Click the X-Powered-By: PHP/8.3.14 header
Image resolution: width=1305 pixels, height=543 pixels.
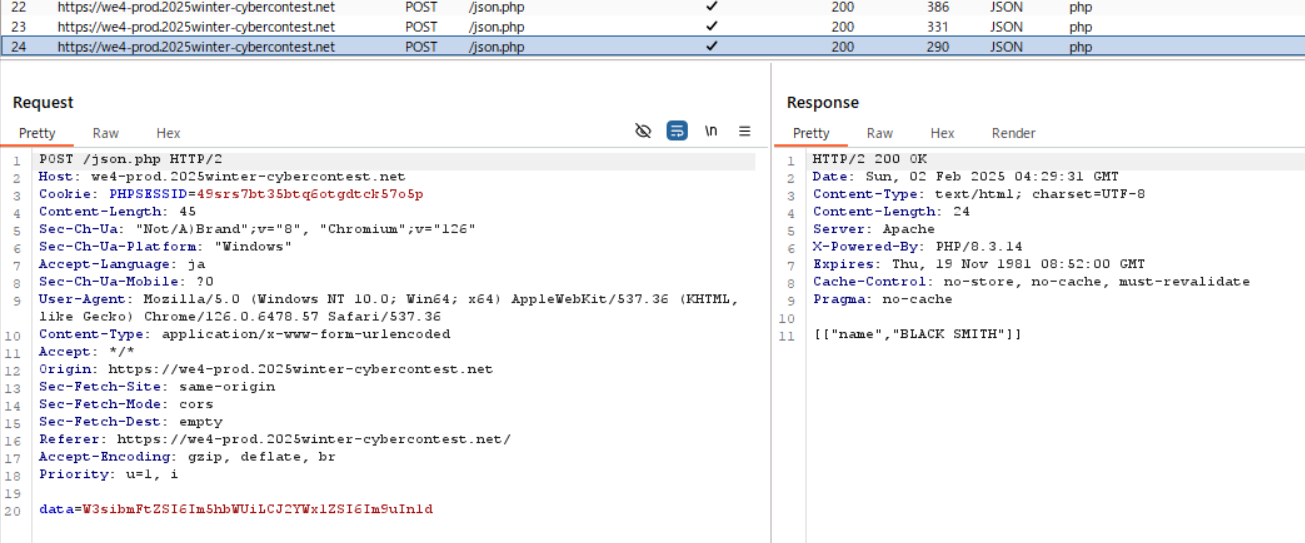tap(918, 247)
